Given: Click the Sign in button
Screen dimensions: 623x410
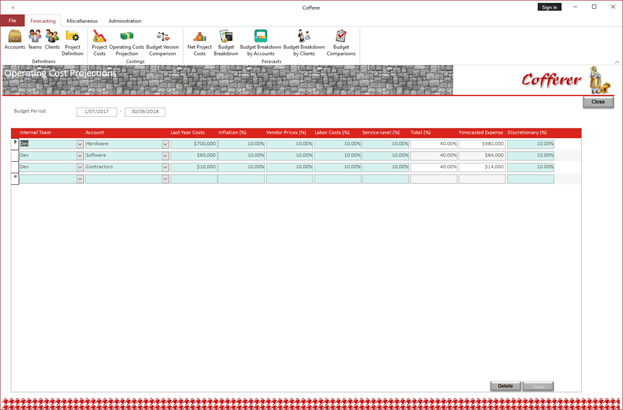Looking at the screenshot, I should (x=549, y=7).
